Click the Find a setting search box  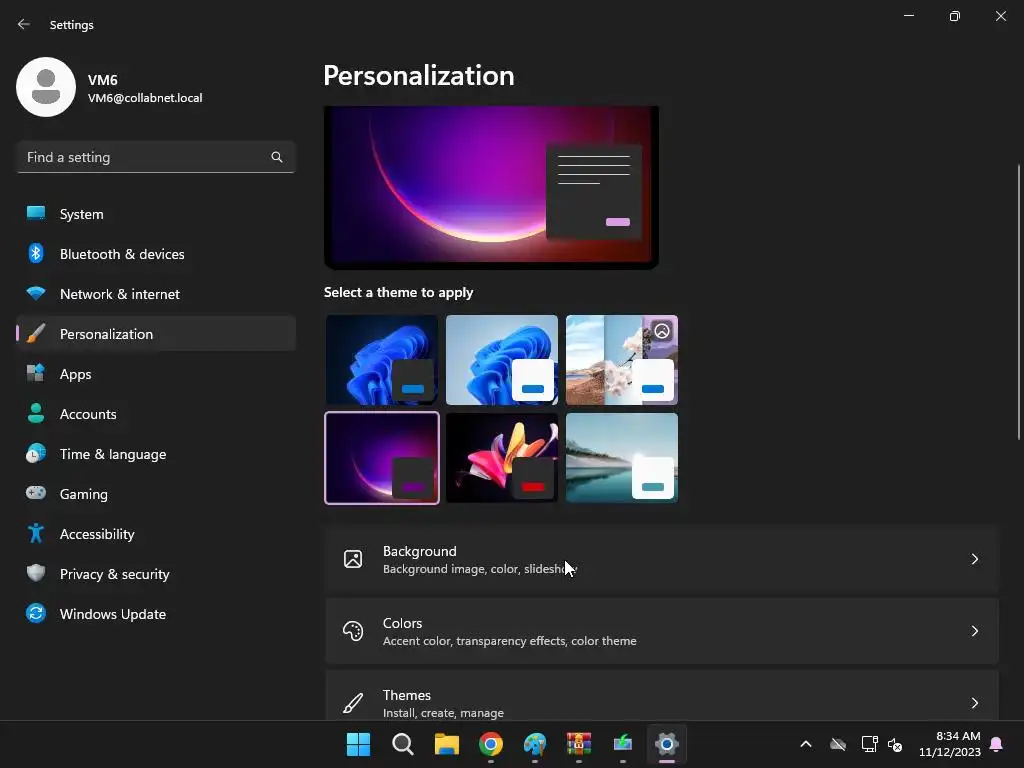pos(156,157)
